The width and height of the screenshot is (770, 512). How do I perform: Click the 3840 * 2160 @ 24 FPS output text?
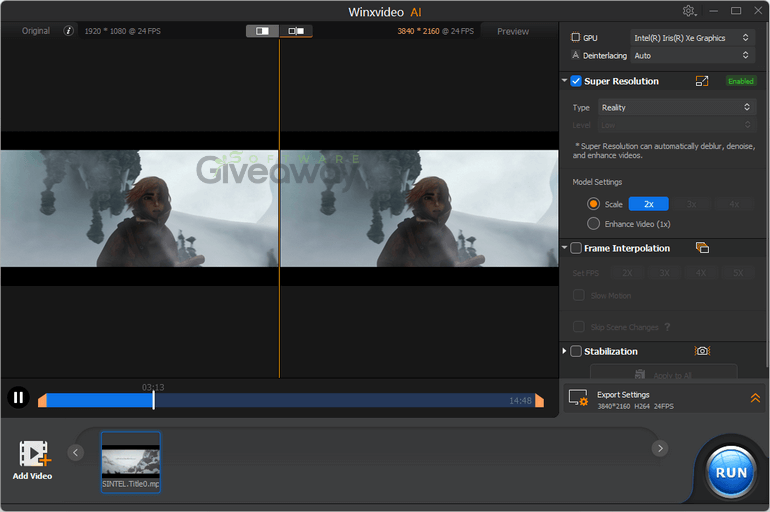click(436, 31)
